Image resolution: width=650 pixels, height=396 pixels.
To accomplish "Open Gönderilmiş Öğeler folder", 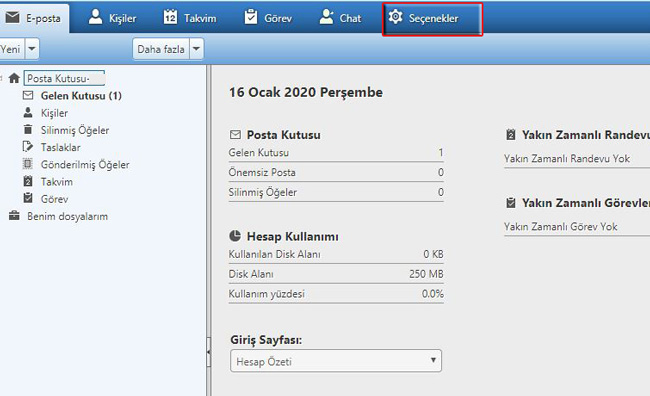I will (x=85, y=165).
